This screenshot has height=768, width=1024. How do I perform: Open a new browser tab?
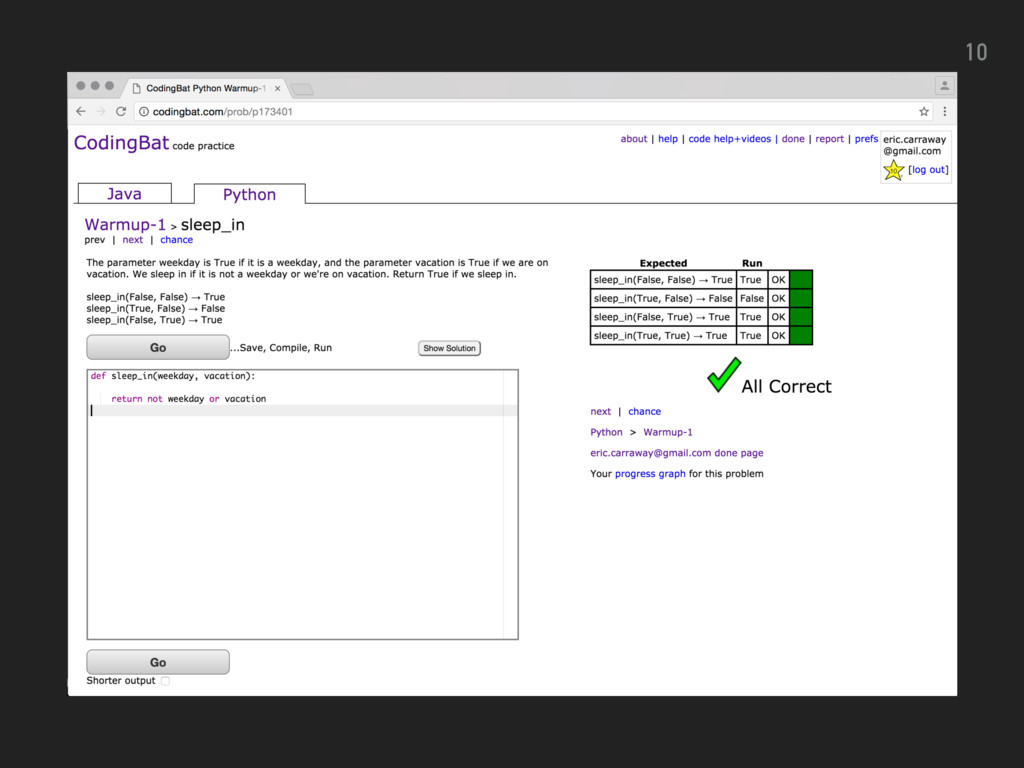pyautogui.click(x=302, y=89)
